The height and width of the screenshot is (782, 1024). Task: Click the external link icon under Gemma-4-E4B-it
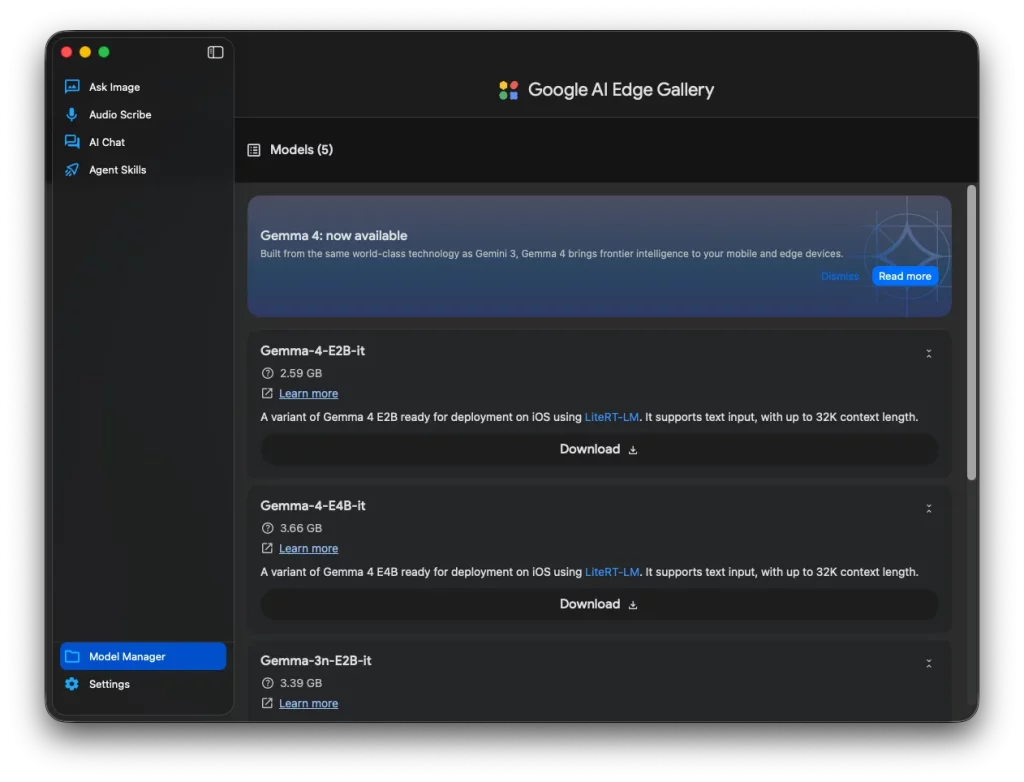[267, 548]
